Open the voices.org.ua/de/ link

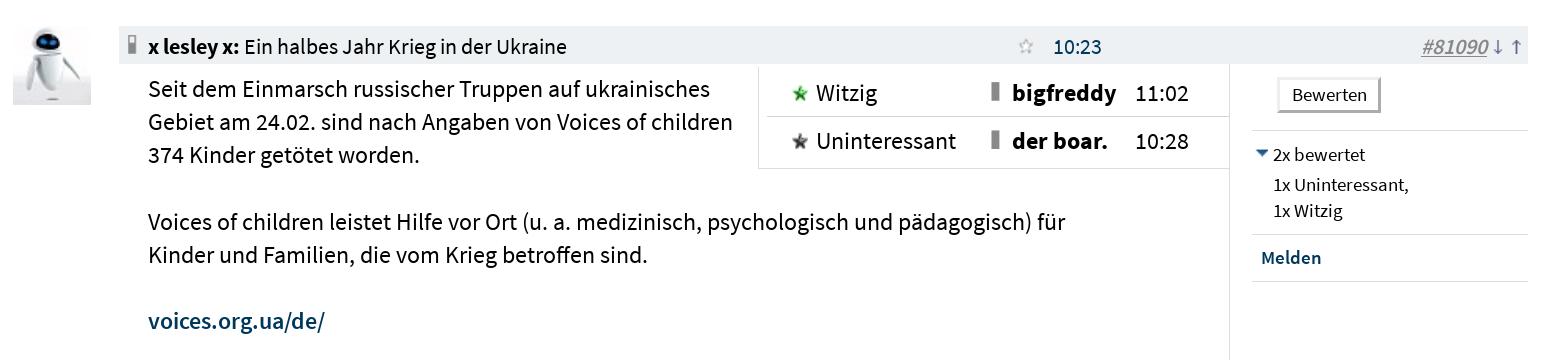[x=236, y=321]
